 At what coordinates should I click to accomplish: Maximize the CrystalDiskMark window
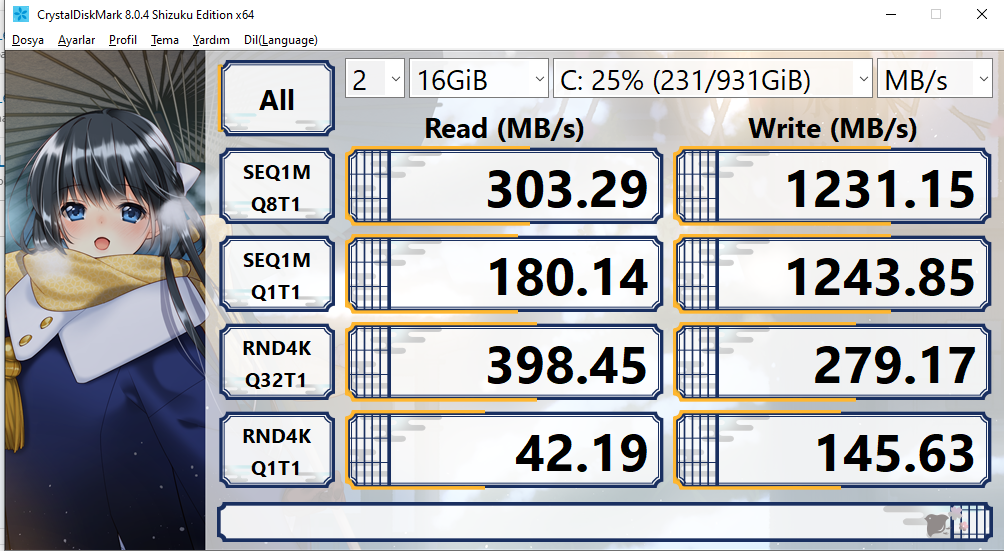click(x=936, y=14)
